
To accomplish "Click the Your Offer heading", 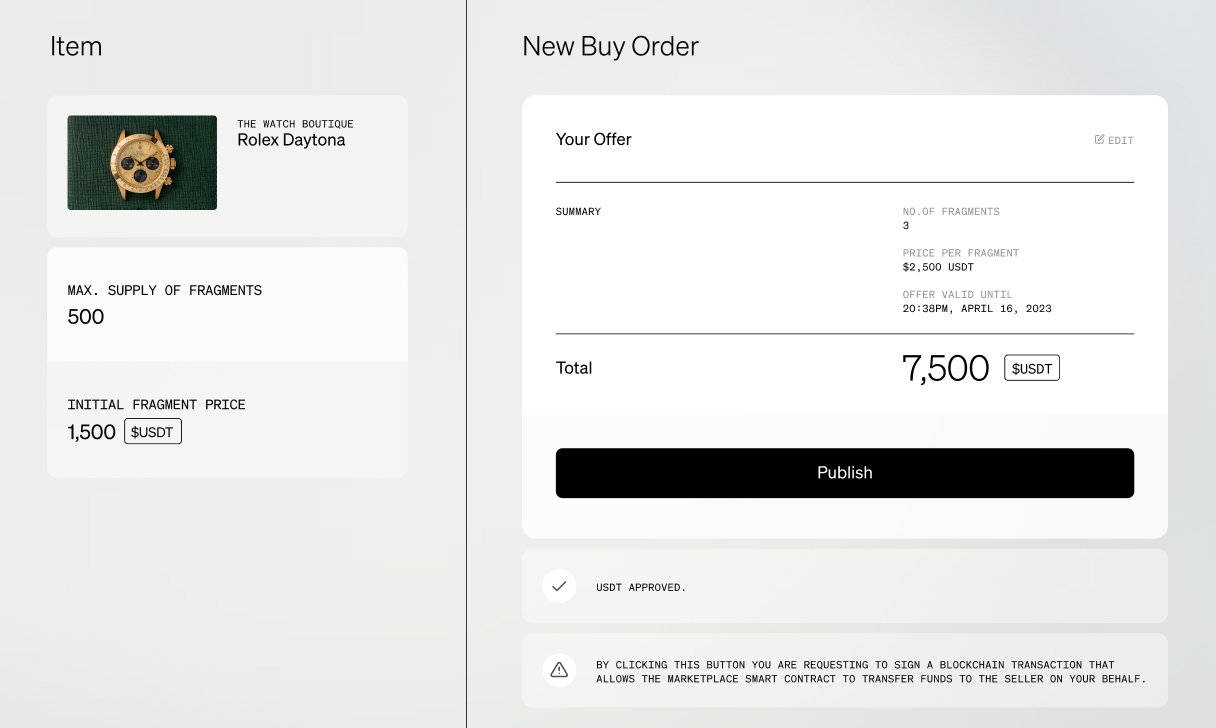I will [594, 140].
